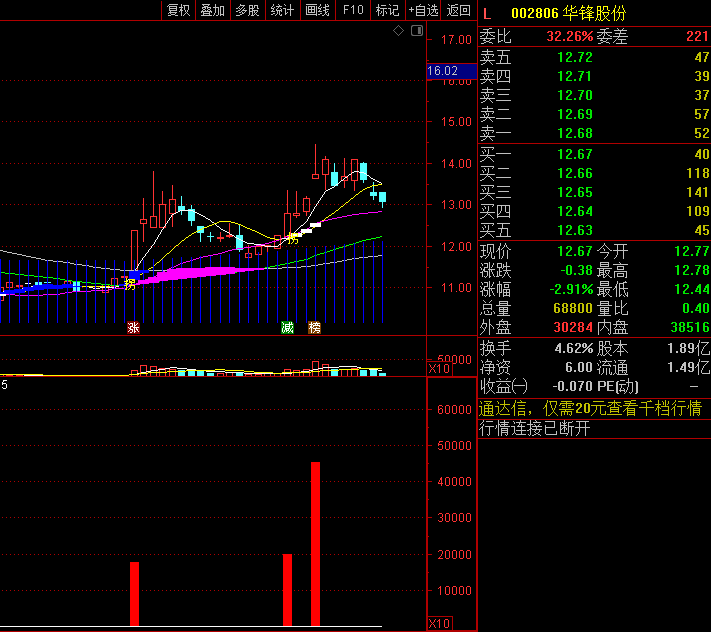
Task: Click 涨幅 value -2.91%
Action: (x=571, y=290)
